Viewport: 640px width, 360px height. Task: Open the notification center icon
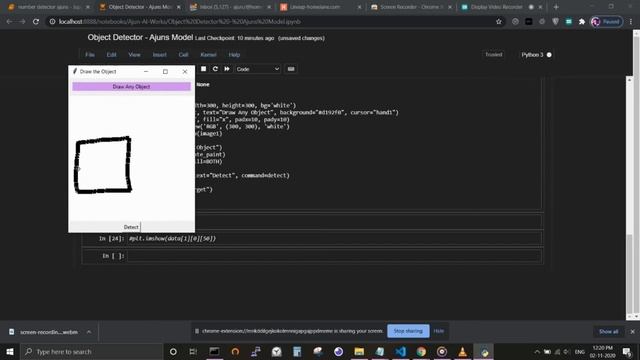point(627,351)
